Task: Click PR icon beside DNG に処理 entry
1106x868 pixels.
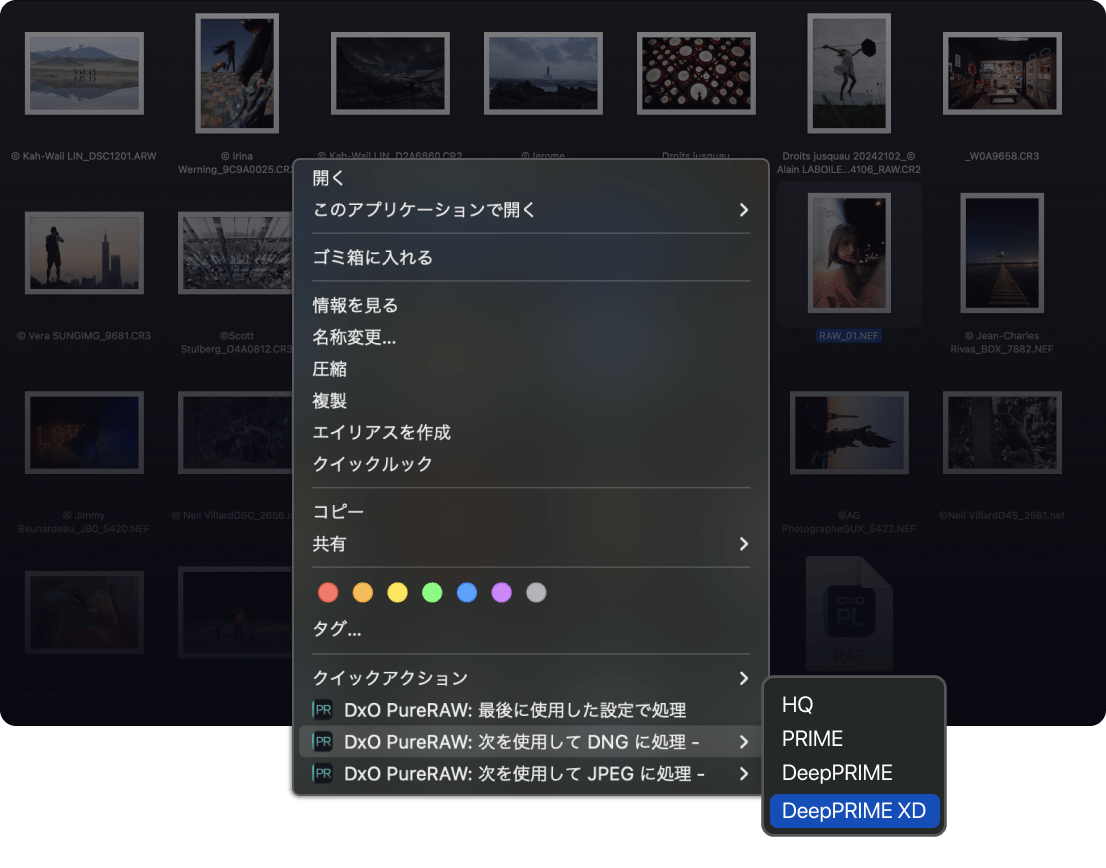Action: 322,742
